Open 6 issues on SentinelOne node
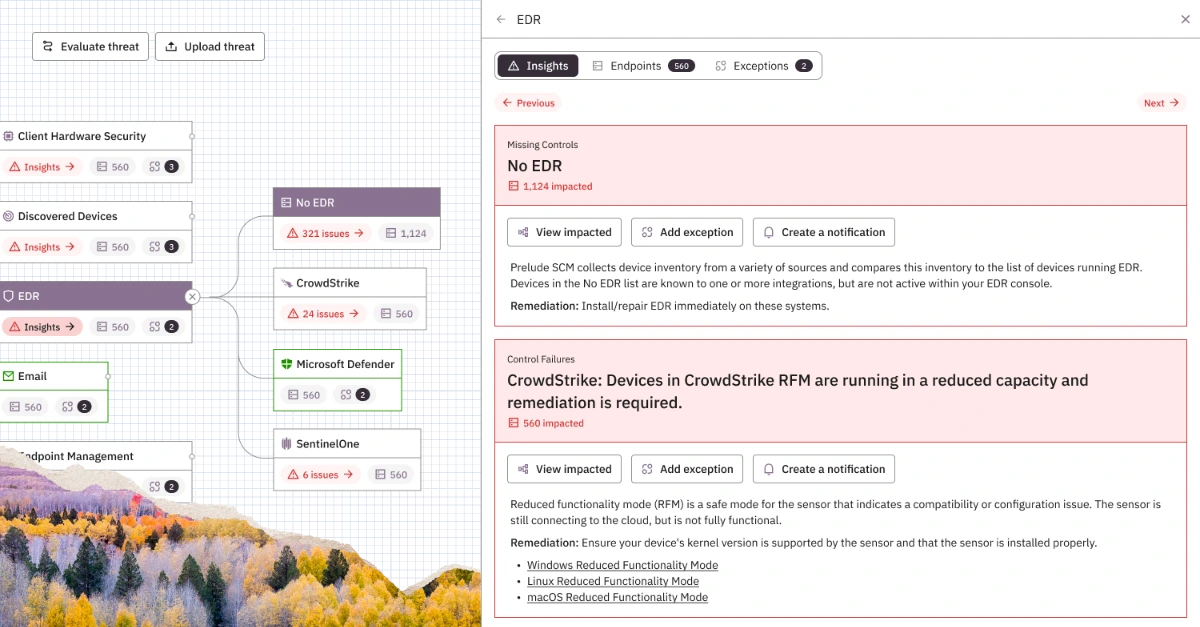 pos(320,475)
